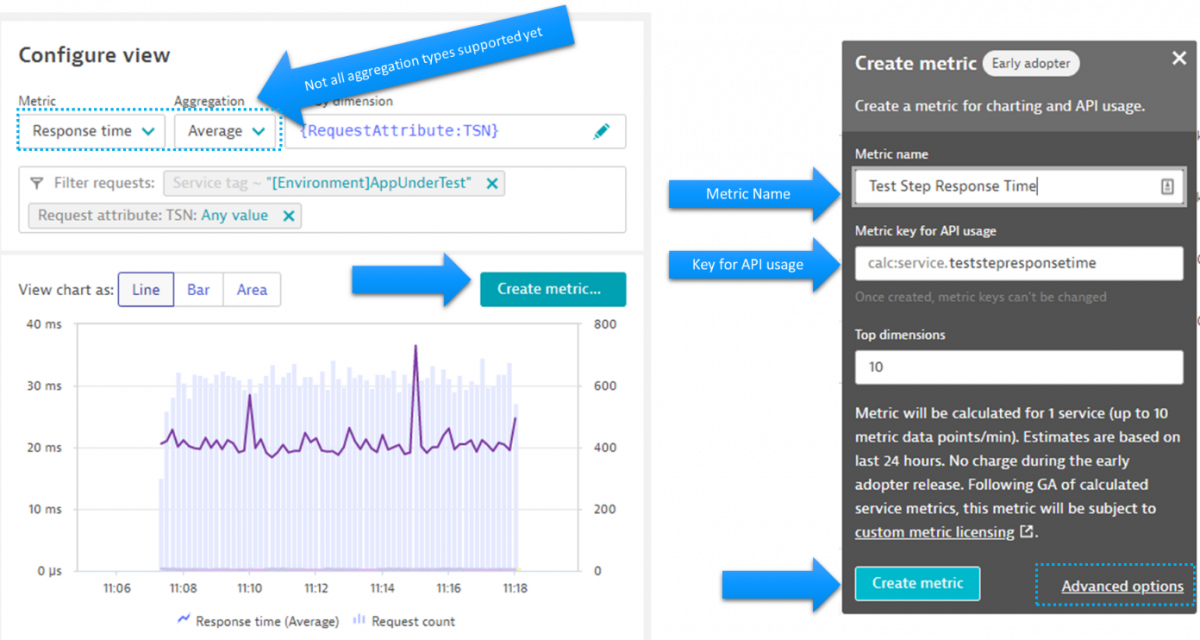Remove the Service tag AppUnderTest filter

click(x=490, y=183)
